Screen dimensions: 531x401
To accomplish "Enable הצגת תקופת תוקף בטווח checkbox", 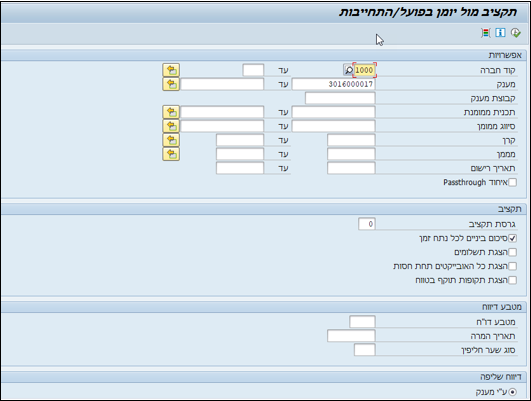I will tap(512, 280).
